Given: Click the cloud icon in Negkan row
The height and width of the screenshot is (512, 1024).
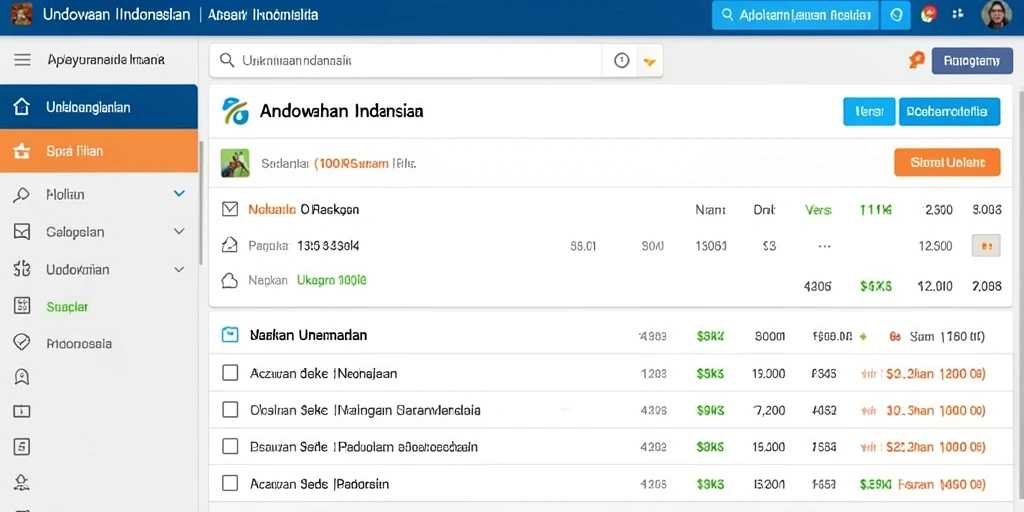Looking at the screenshot, I should point(229,281).
